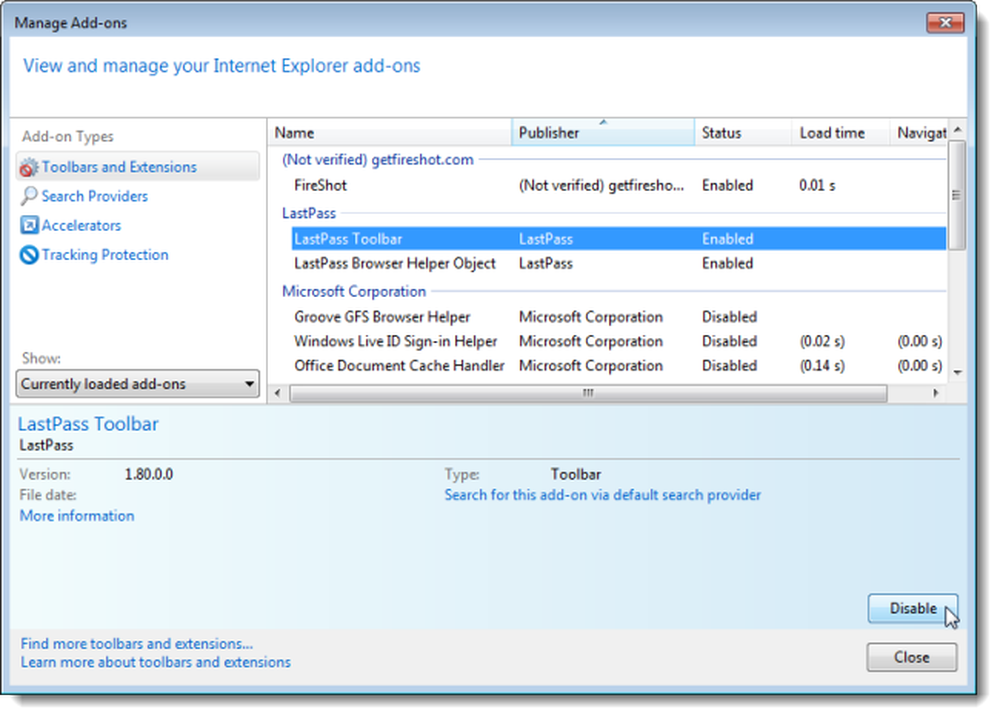
Task: Open the Currently loaded add-ons dropdown
Action: pyautogui.click(x=137, y=384)
